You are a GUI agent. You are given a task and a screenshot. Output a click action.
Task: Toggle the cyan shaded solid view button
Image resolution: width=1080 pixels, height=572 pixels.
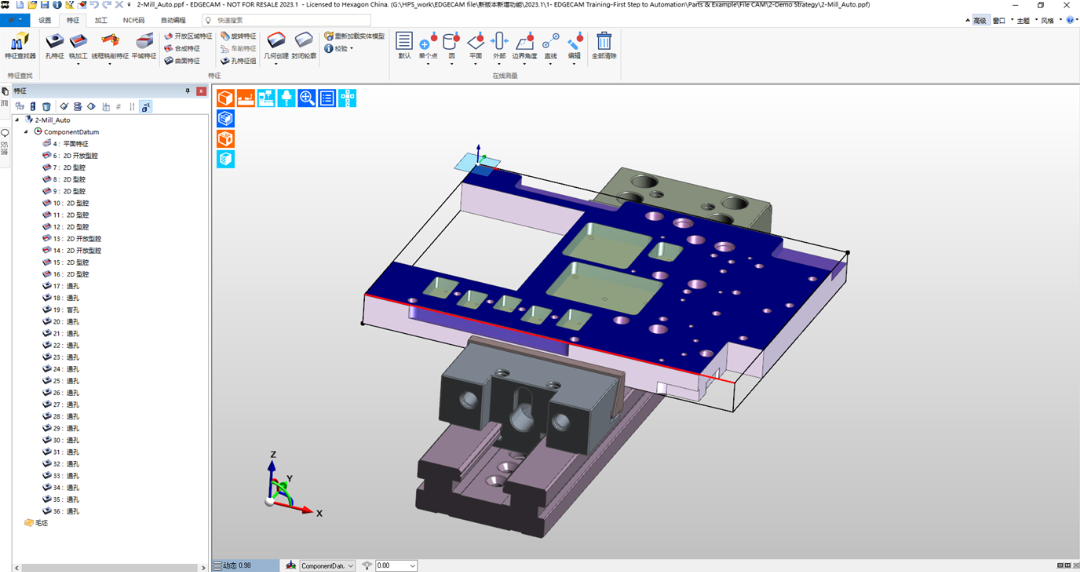226,159
